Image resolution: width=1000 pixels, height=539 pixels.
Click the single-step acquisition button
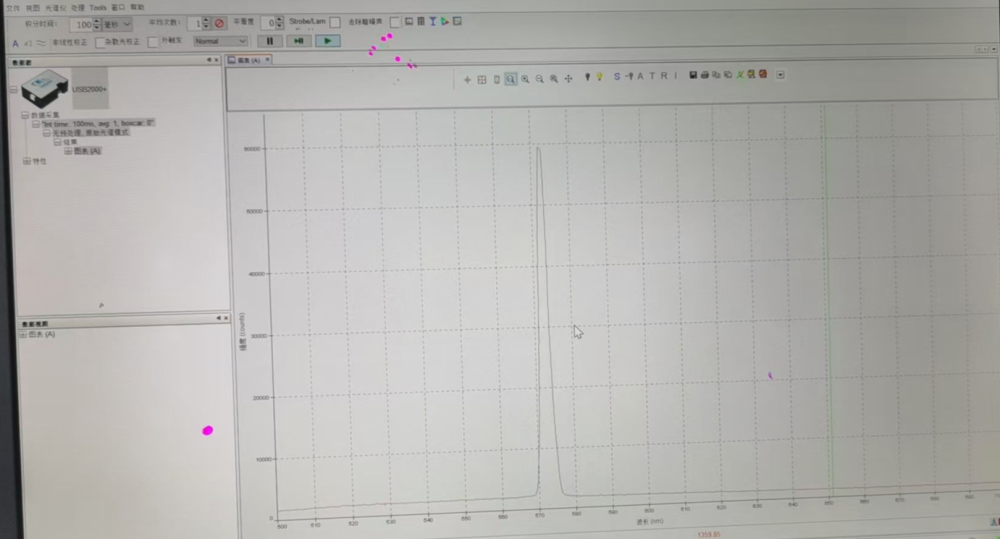[298, 41]
